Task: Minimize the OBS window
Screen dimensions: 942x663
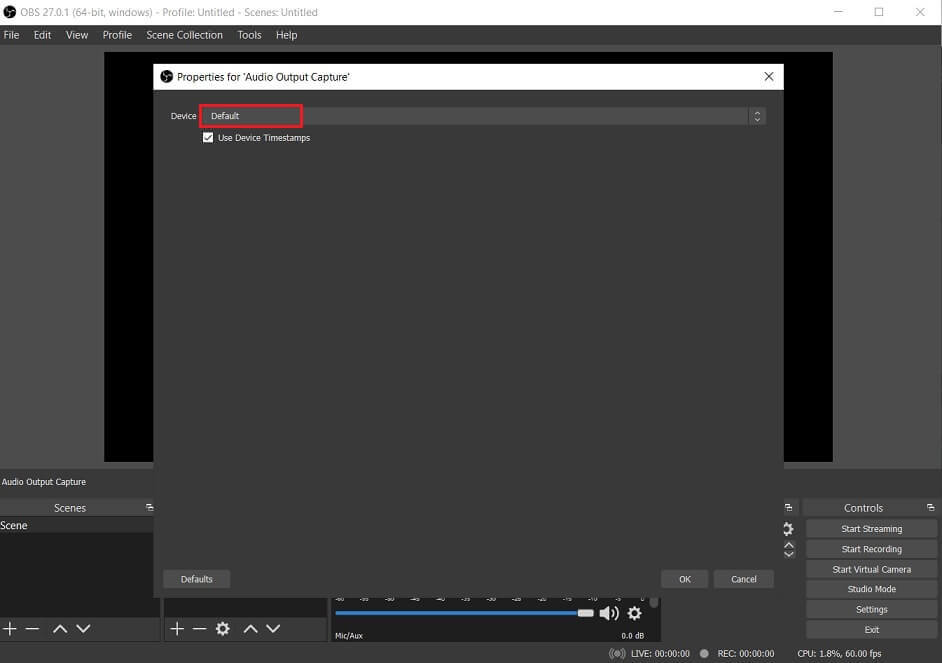Action: point(839,12)
